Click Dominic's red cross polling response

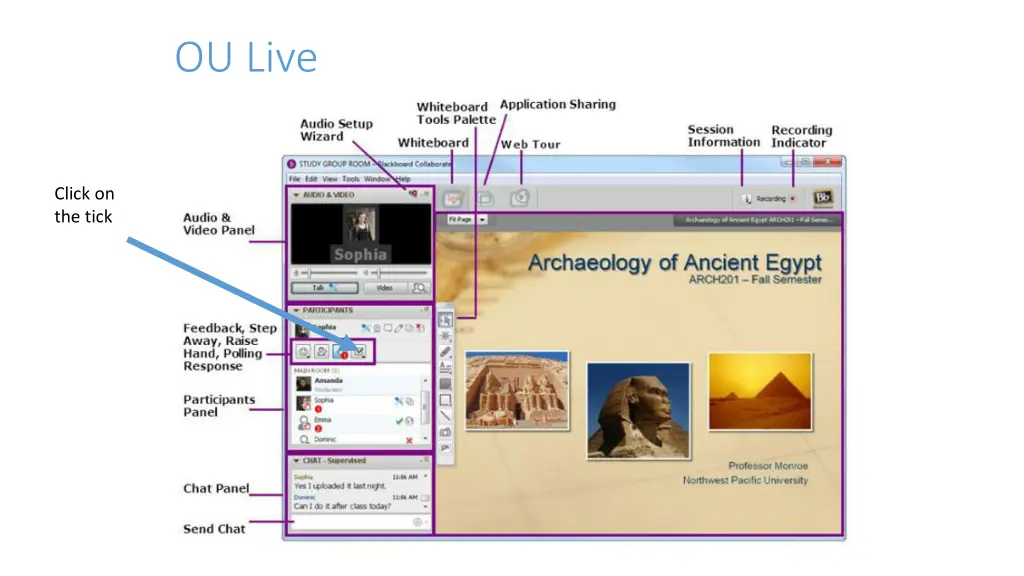click(409, 441)
